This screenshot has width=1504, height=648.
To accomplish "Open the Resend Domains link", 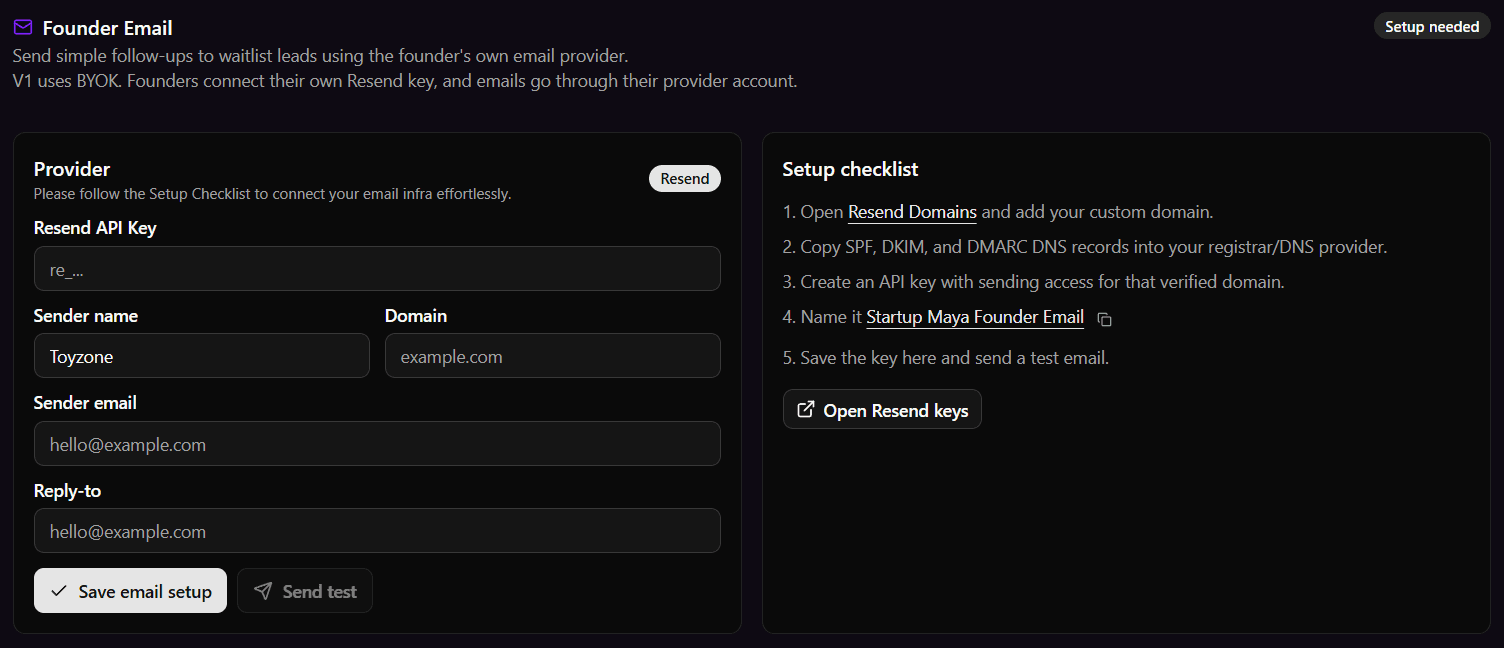I will click(x=912, y=212).
